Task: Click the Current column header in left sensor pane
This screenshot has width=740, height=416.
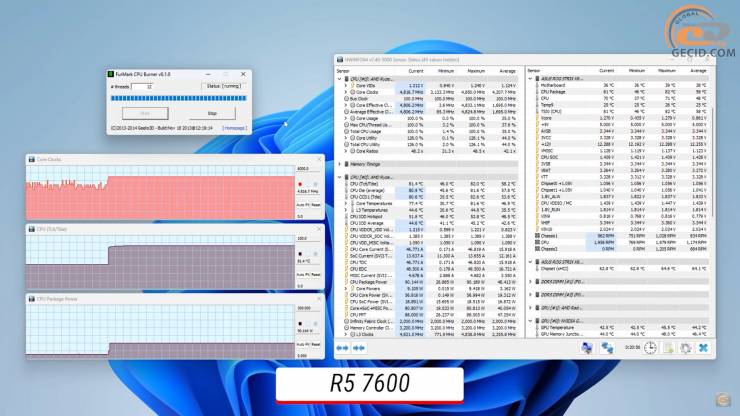Action: pos(415,71)
